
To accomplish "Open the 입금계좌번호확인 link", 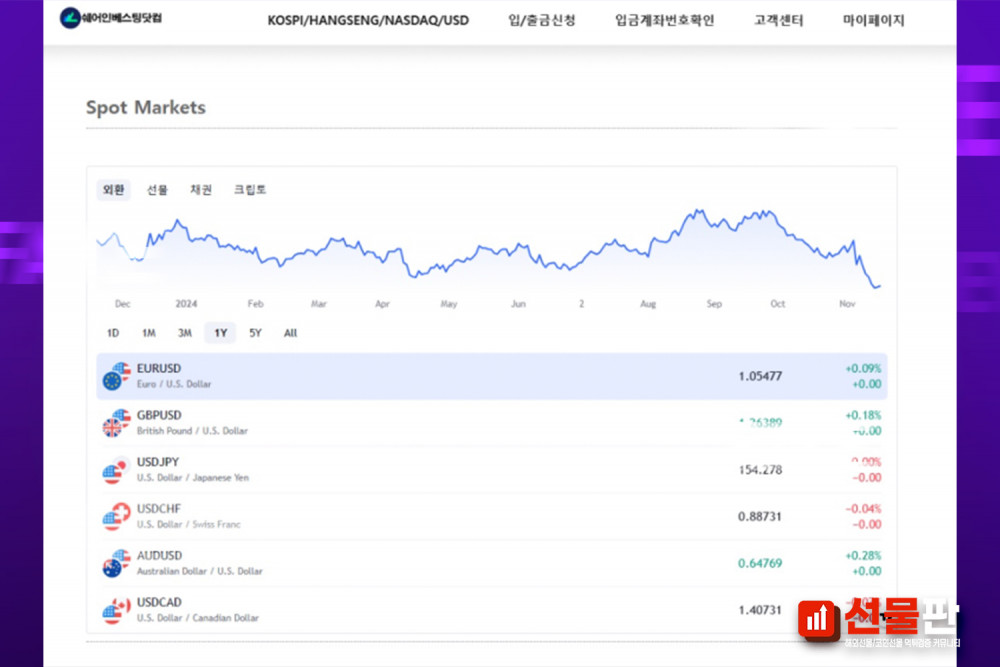I will pos(665,20).
